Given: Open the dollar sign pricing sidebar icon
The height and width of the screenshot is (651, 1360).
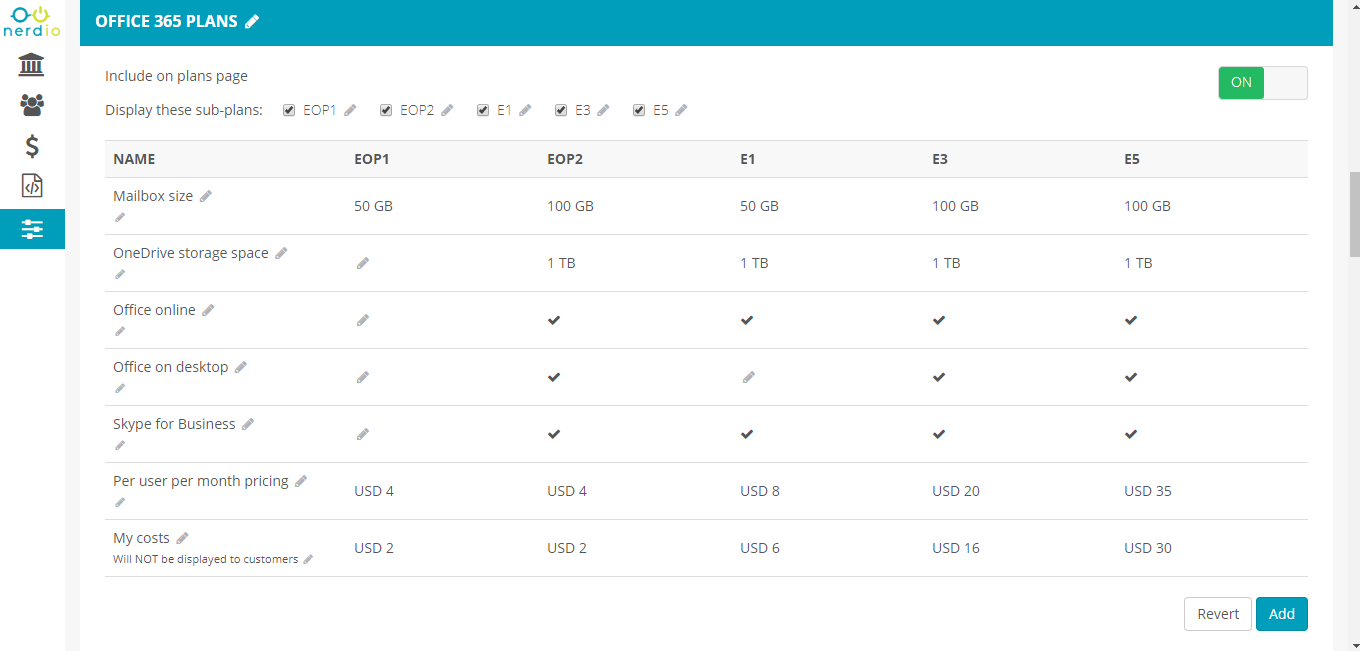Looking at the screenshot, I should 32,146.
